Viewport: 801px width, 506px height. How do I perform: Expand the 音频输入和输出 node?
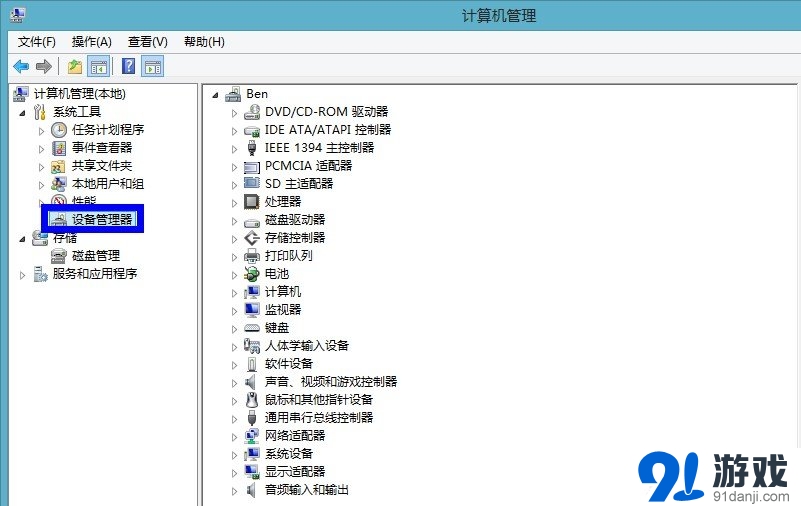[234, 491]
